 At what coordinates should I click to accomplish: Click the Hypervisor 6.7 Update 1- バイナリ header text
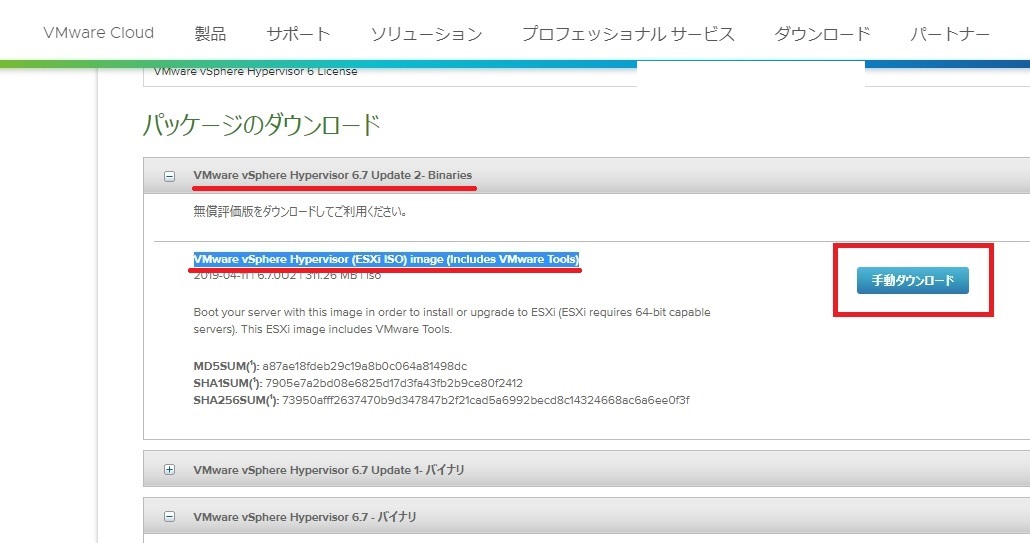coord(328,469)
